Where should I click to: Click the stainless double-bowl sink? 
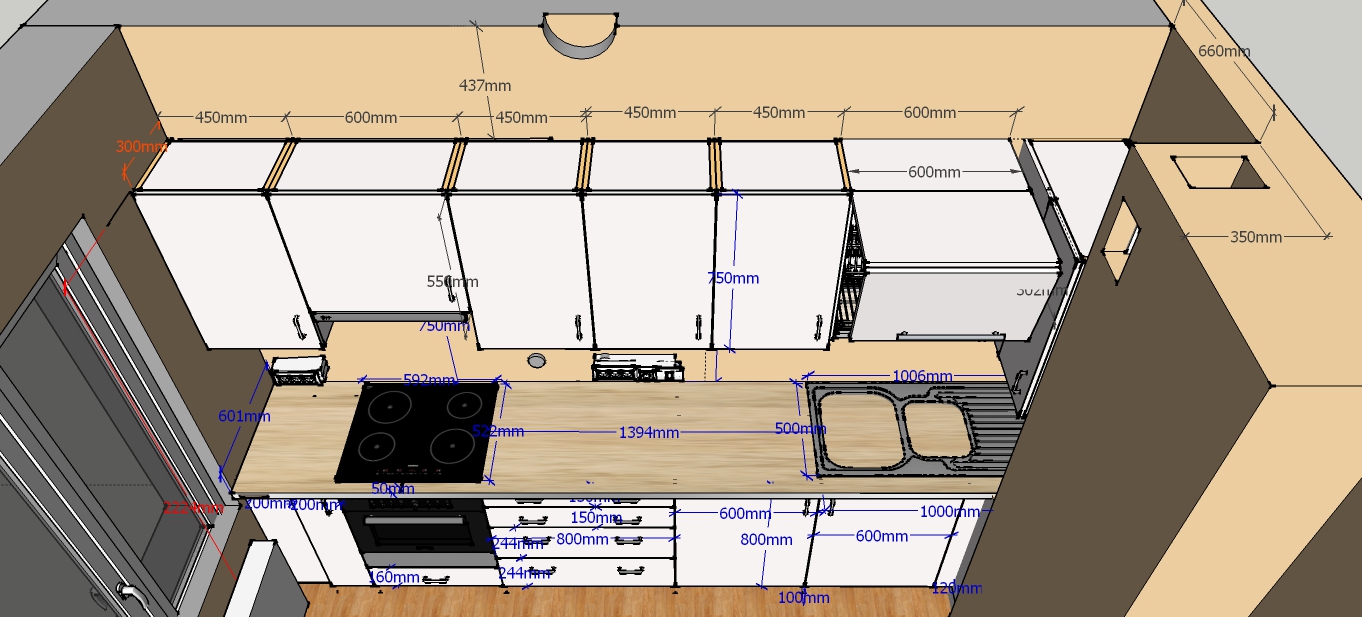click(x=912, y=428)
